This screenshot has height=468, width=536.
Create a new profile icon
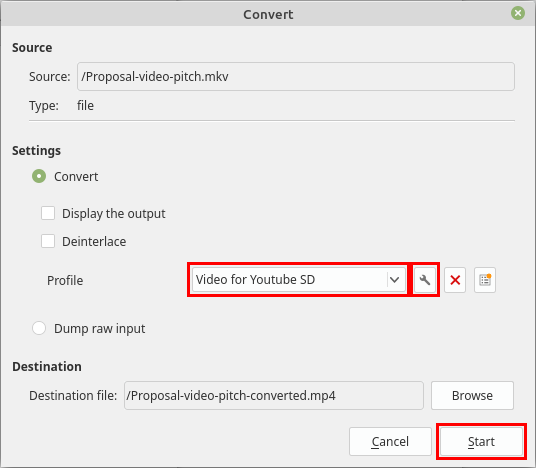pos(485,280)
